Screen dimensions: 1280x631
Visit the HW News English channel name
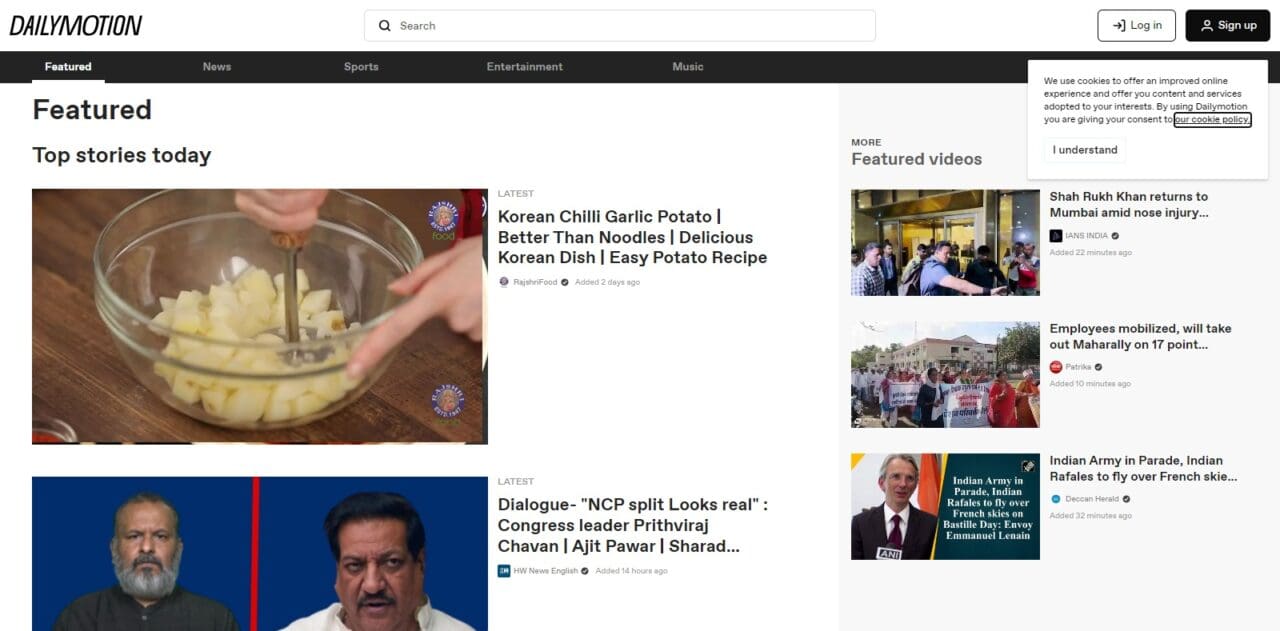pyautogui.click(x=545, y=571)
